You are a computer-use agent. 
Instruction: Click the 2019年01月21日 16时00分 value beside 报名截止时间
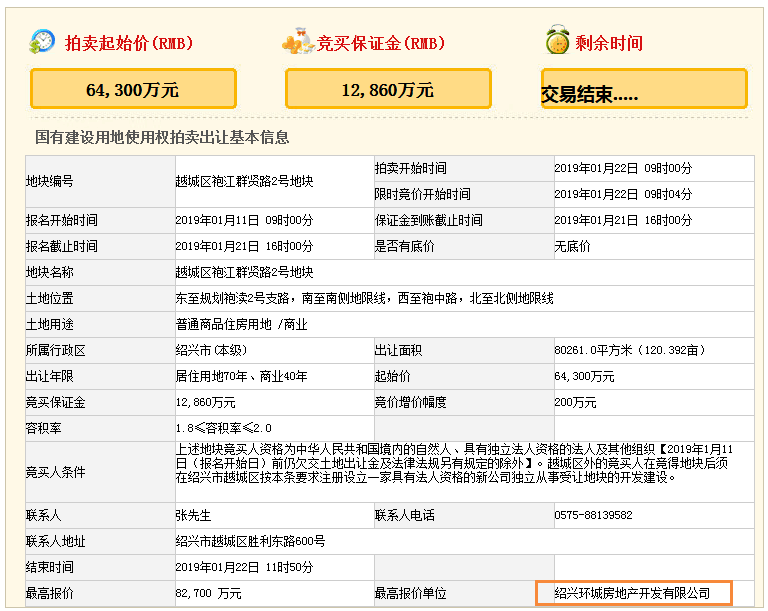pos(244,246)
